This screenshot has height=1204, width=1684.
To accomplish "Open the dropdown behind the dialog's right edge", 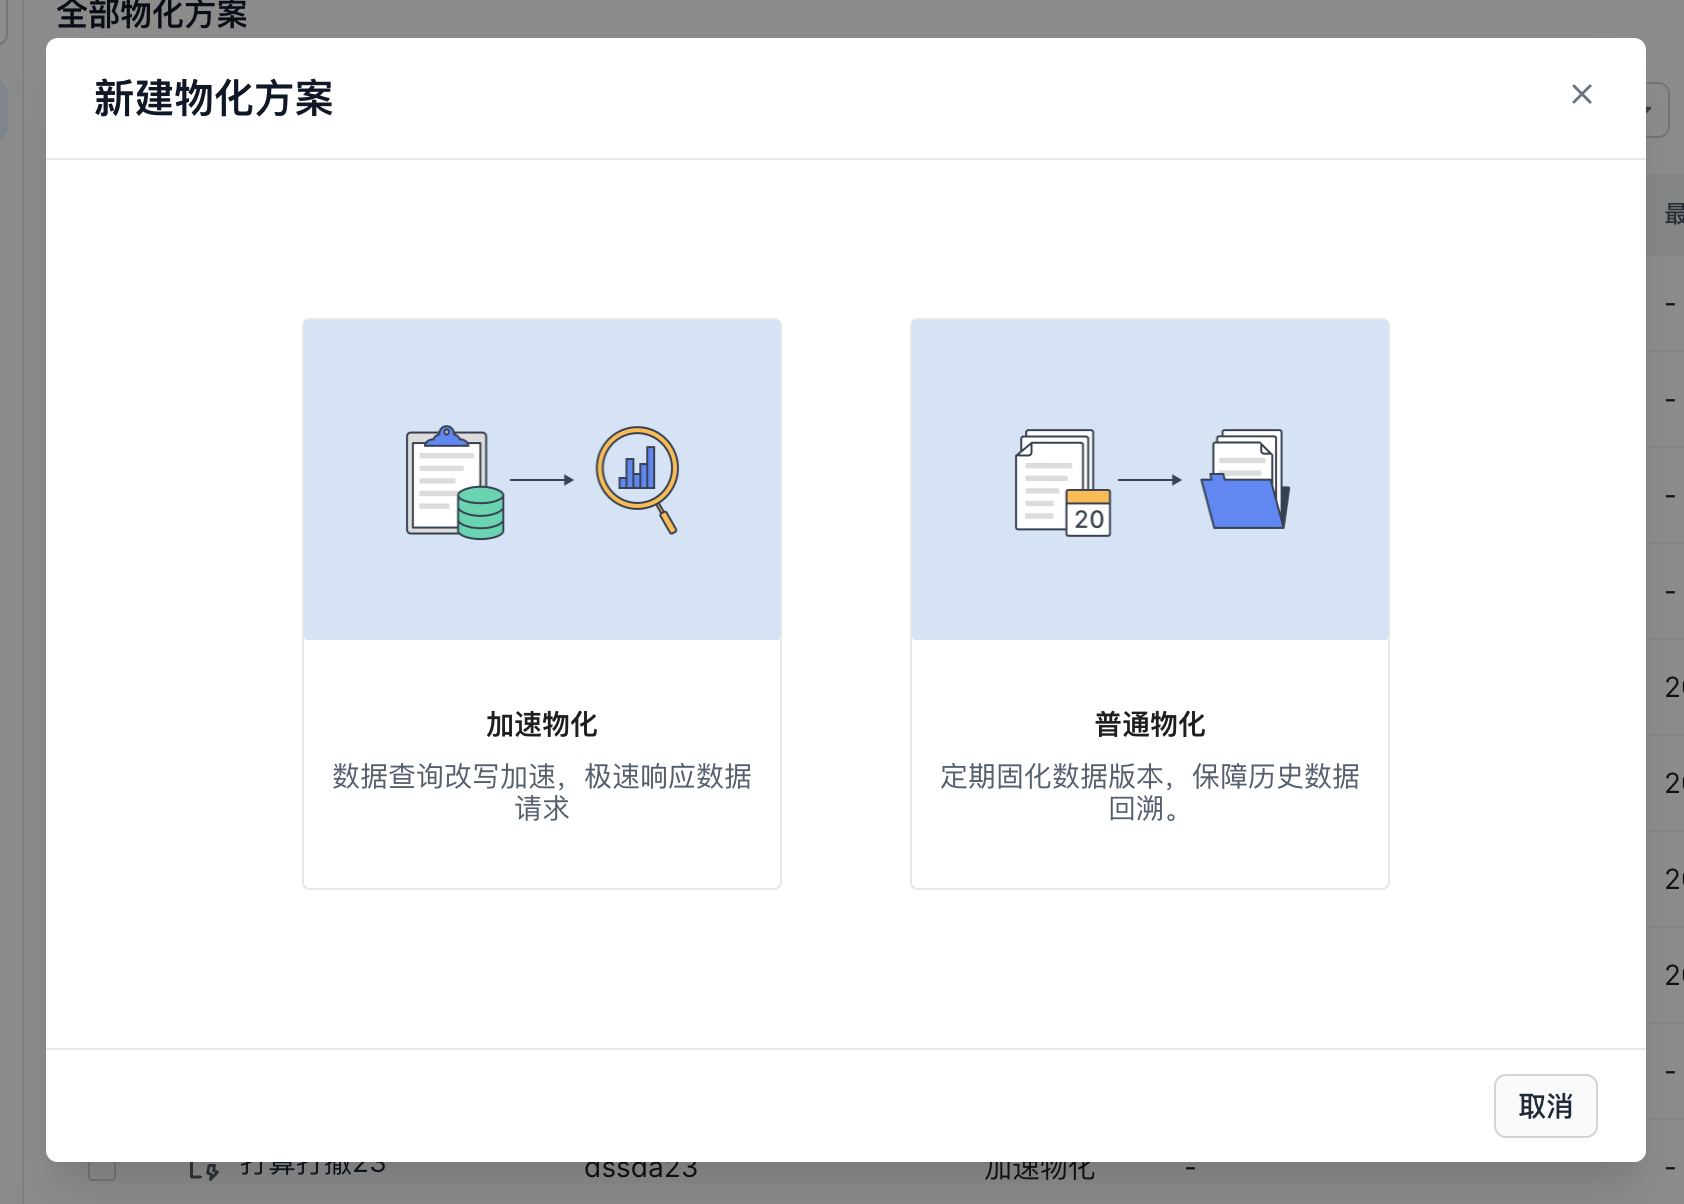I will coord(1657,110).
